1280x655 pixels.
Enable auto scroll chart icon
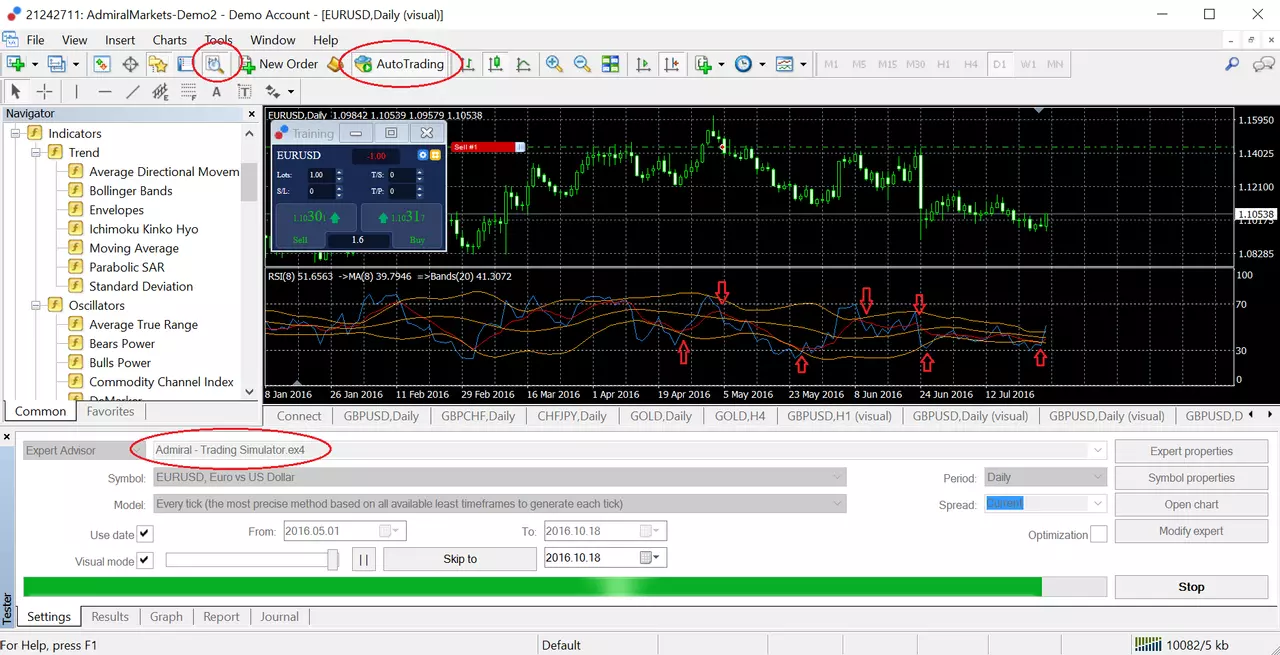point(643,64)
